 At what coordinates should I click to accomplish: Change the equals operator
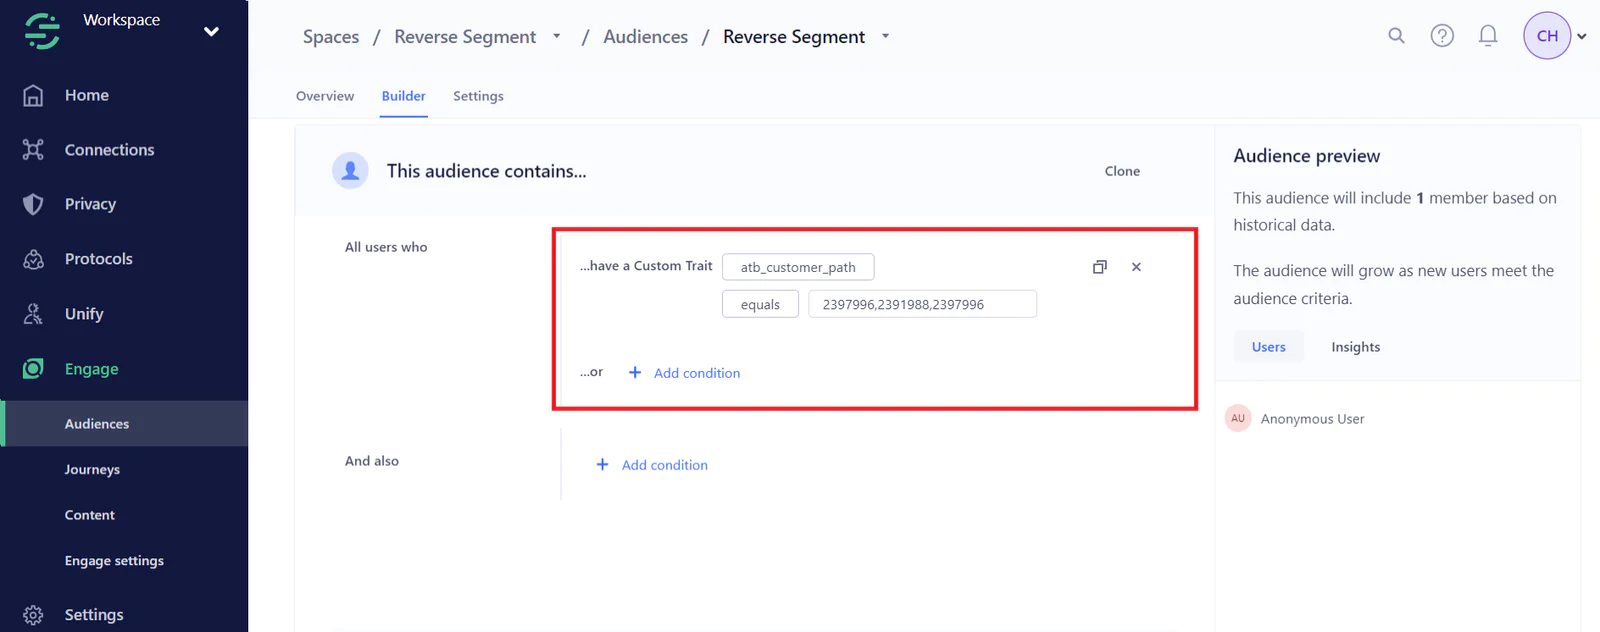click(760, 304)
